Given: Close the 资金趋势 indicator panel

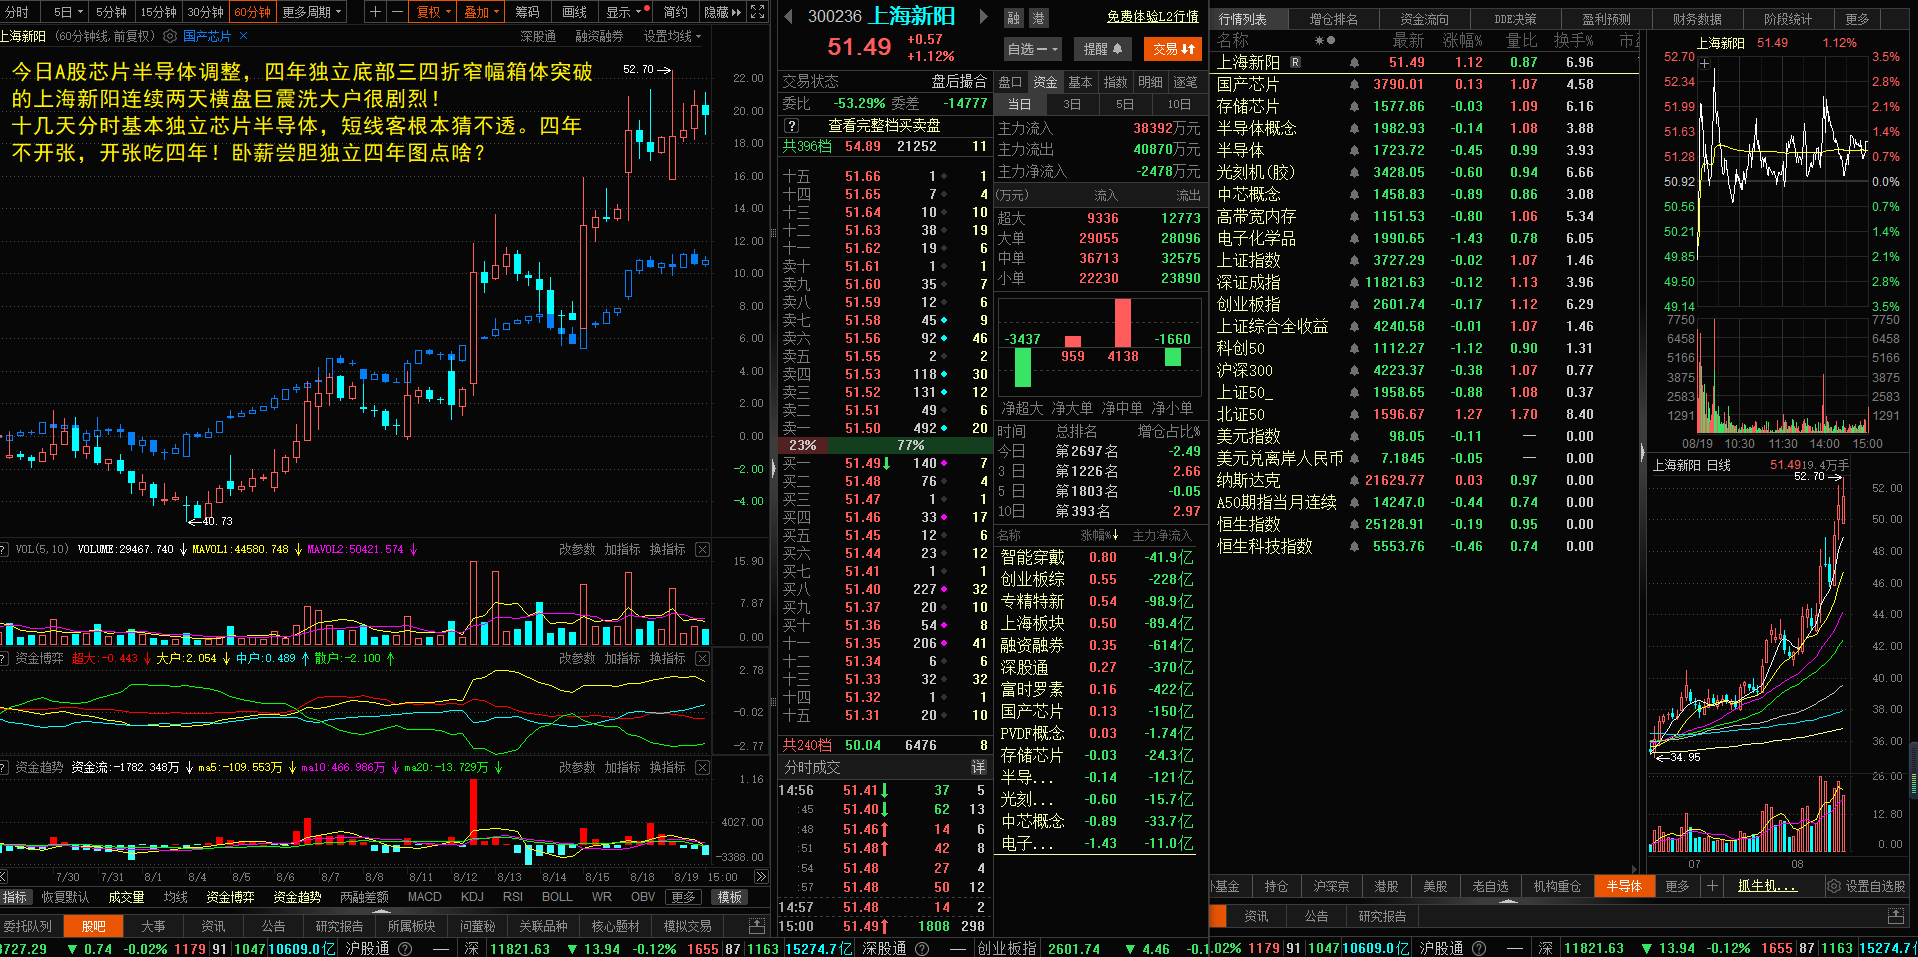Looking at the screenshot, I should pyautogui.click(x=703, y=767).
